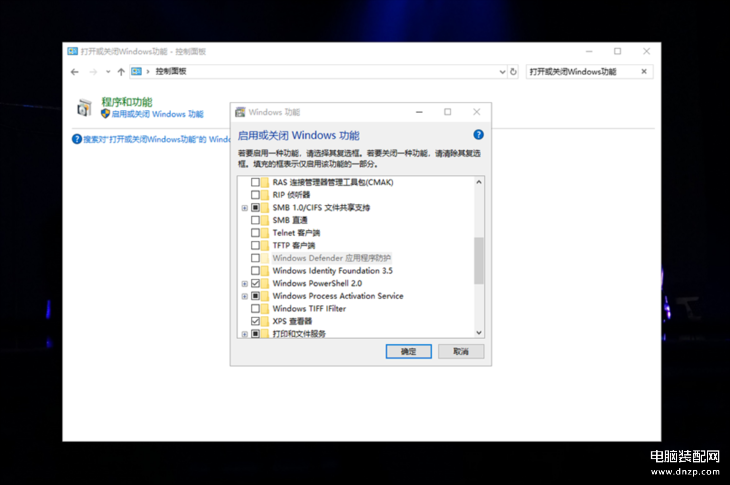Open 启用或关闭 Windows 功能 link
Viewport: 730px width, 485px height.
pos(157,114)
